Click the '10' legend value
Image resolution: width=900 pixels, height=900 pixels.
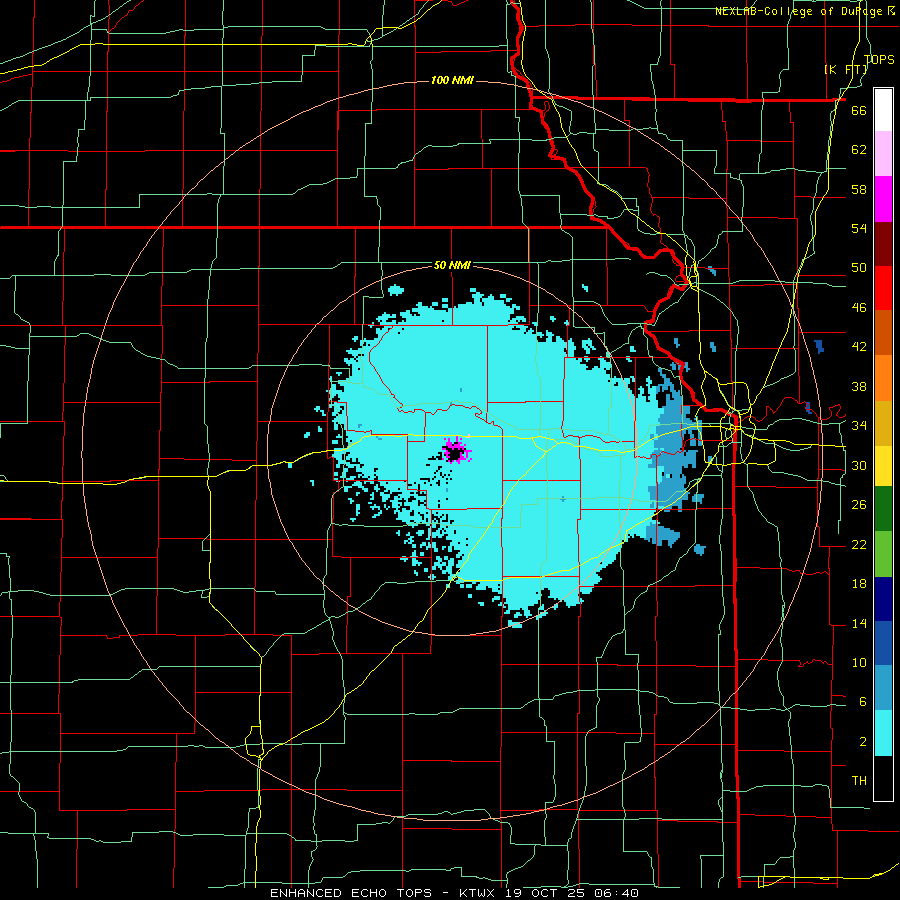[x=859, y=662]
